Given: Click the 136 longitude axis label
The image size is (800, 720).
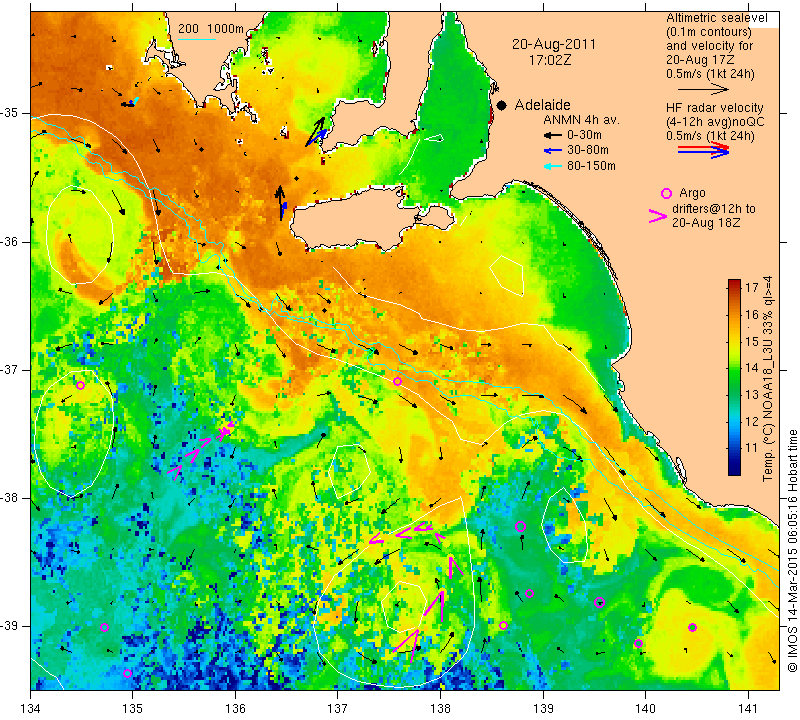Looking at the screenshot, I should click(236, 709).
